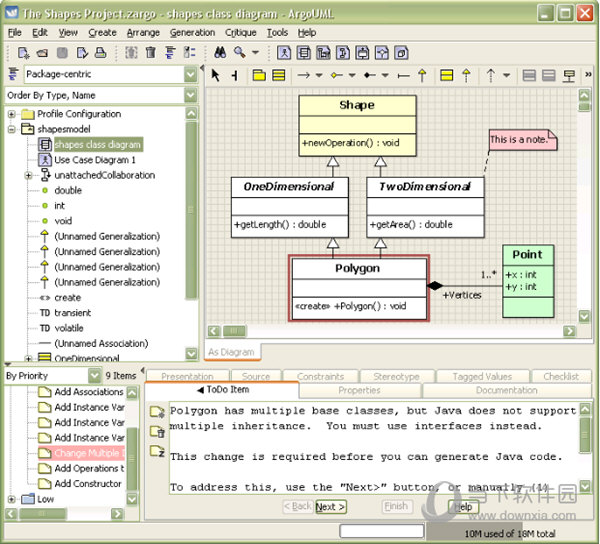
Task: Select the Composition filled-diamond tool
Action: (370, 75)
